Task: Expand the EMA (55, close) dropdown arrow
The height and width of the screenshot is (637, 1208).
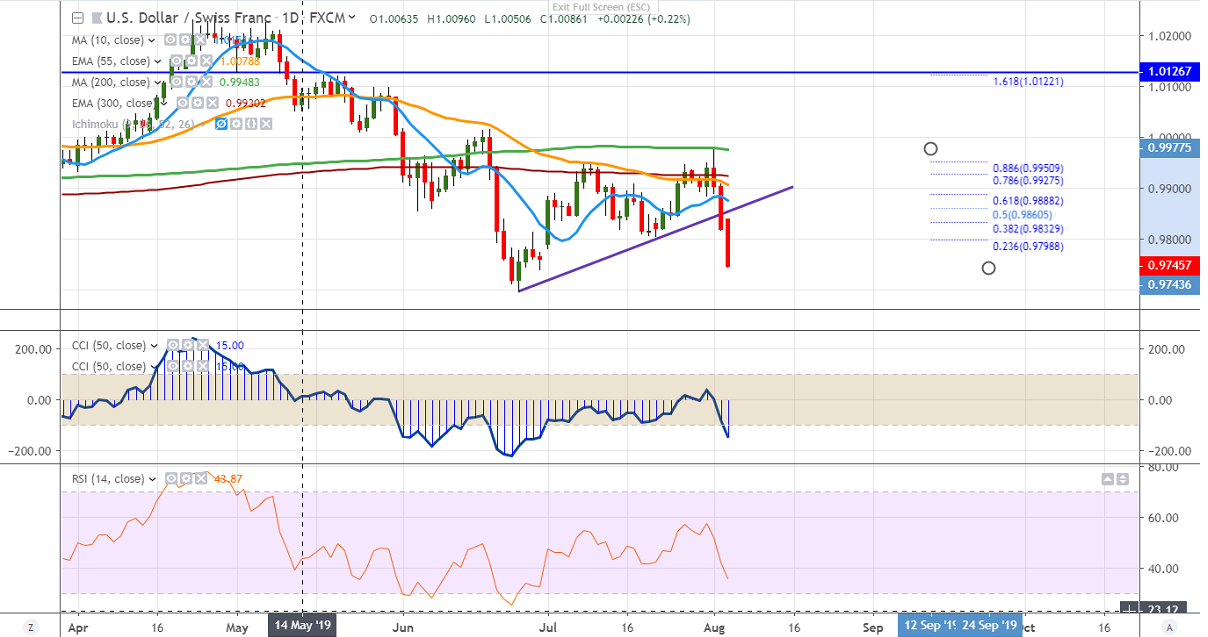Action: [158, 61]
